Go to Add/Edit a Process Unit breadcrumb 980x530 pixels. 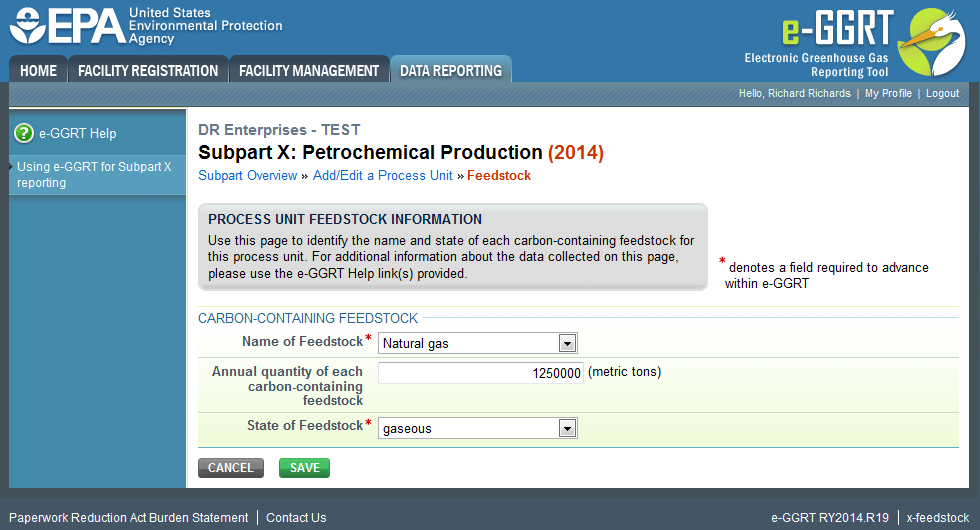coord(382,176)
